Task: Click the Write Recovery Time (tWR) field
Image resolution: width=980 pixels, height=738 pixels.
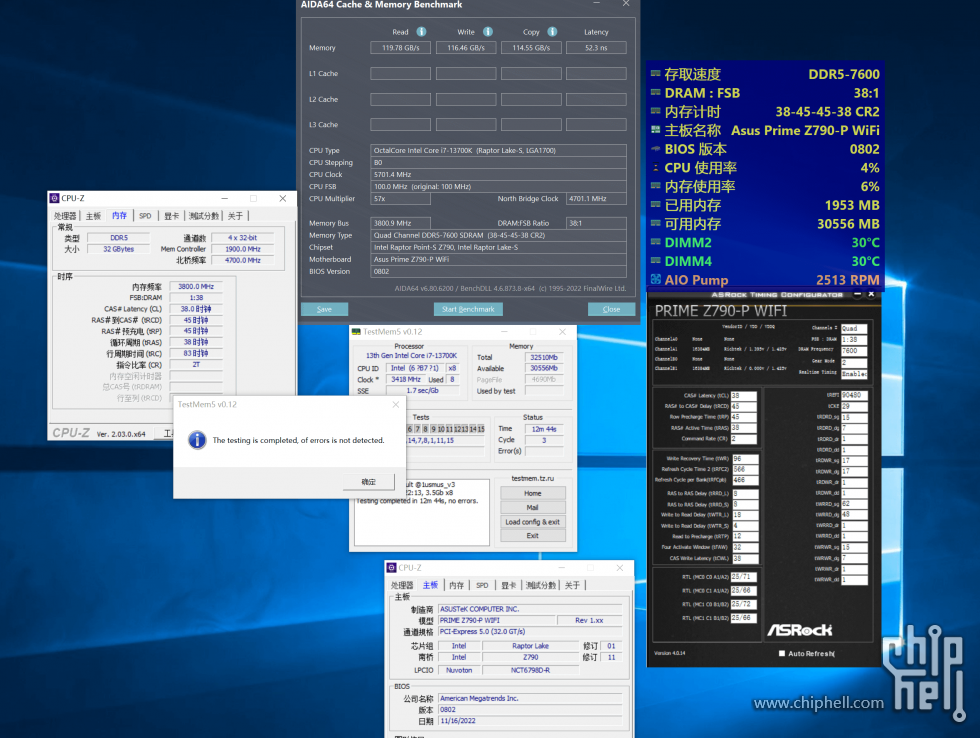Action: [x=745, y=459]
